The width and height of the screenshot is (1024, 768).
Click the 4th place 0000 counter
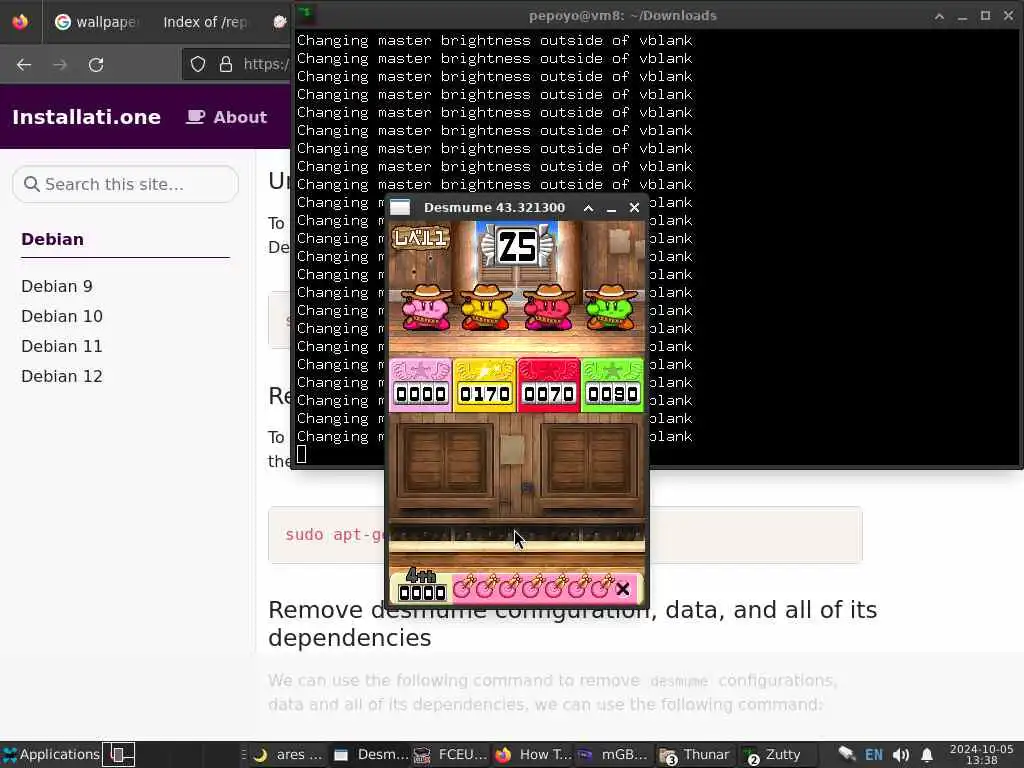[x=422, y=592]
